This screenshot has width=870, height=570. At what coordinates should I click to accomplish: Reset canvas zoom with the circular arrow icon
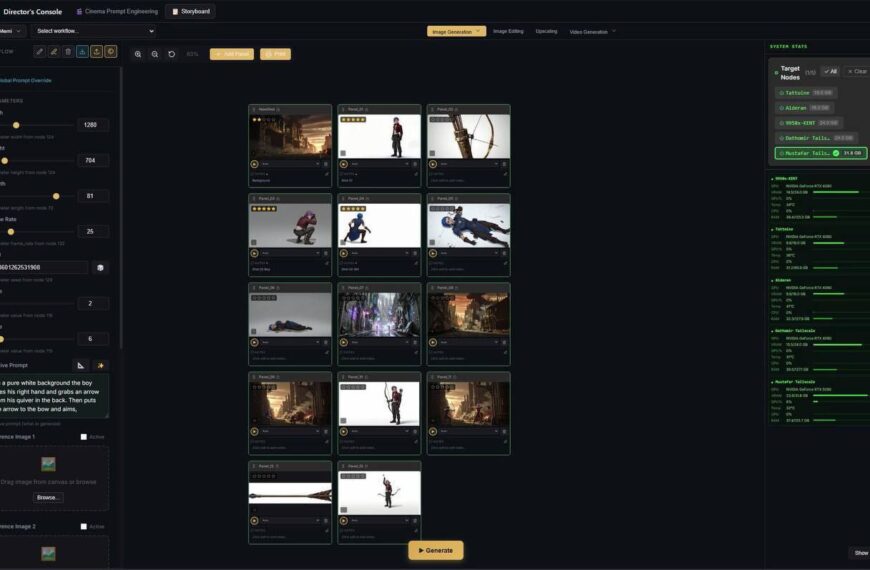(x=172, y=54)
